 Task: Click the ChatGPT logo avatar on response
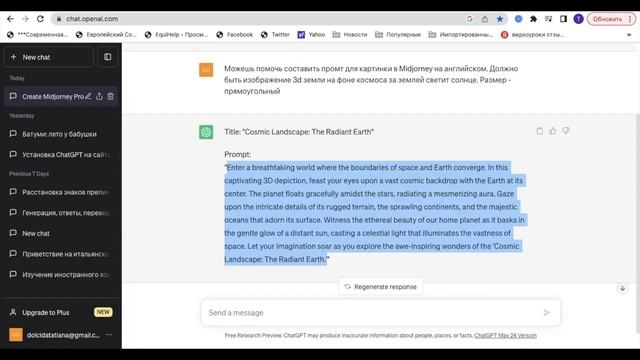click(x=206, y=132)
